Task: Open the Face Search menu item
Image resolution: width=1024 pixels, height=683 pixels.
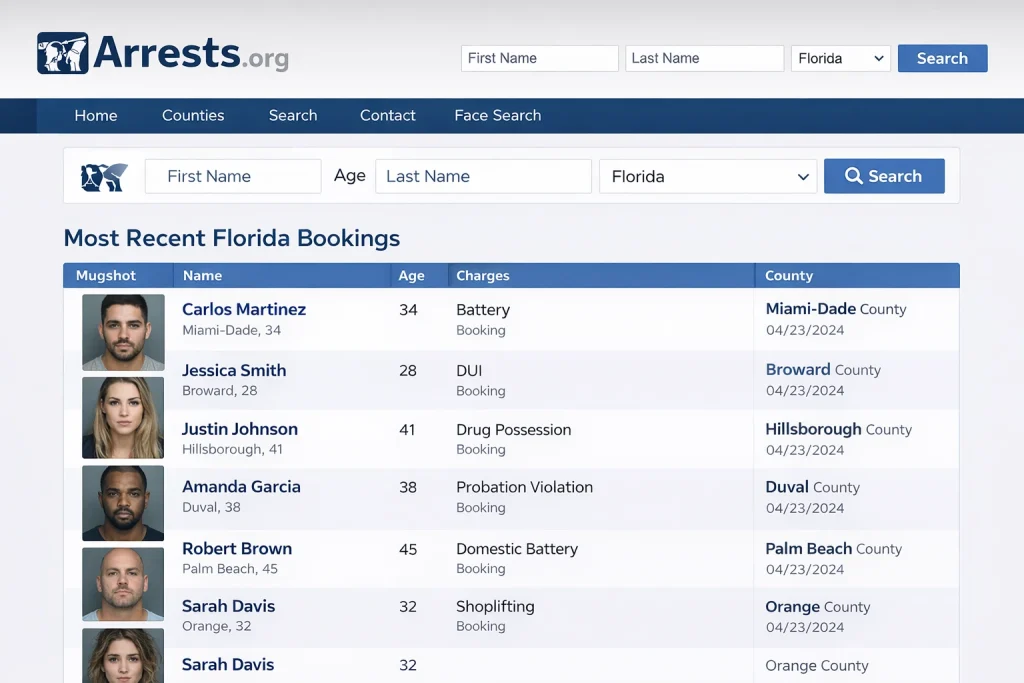Action: point(498,116)
